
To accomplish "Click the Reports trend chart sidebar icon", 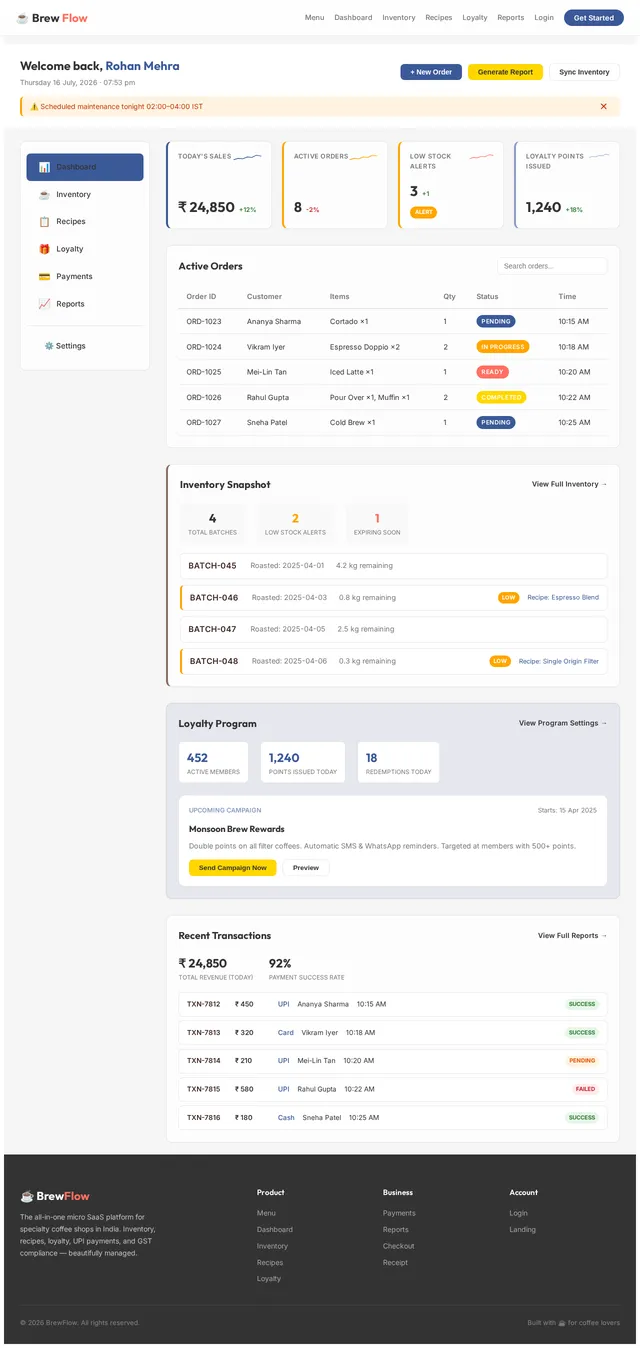I will [x=44, y=304].
